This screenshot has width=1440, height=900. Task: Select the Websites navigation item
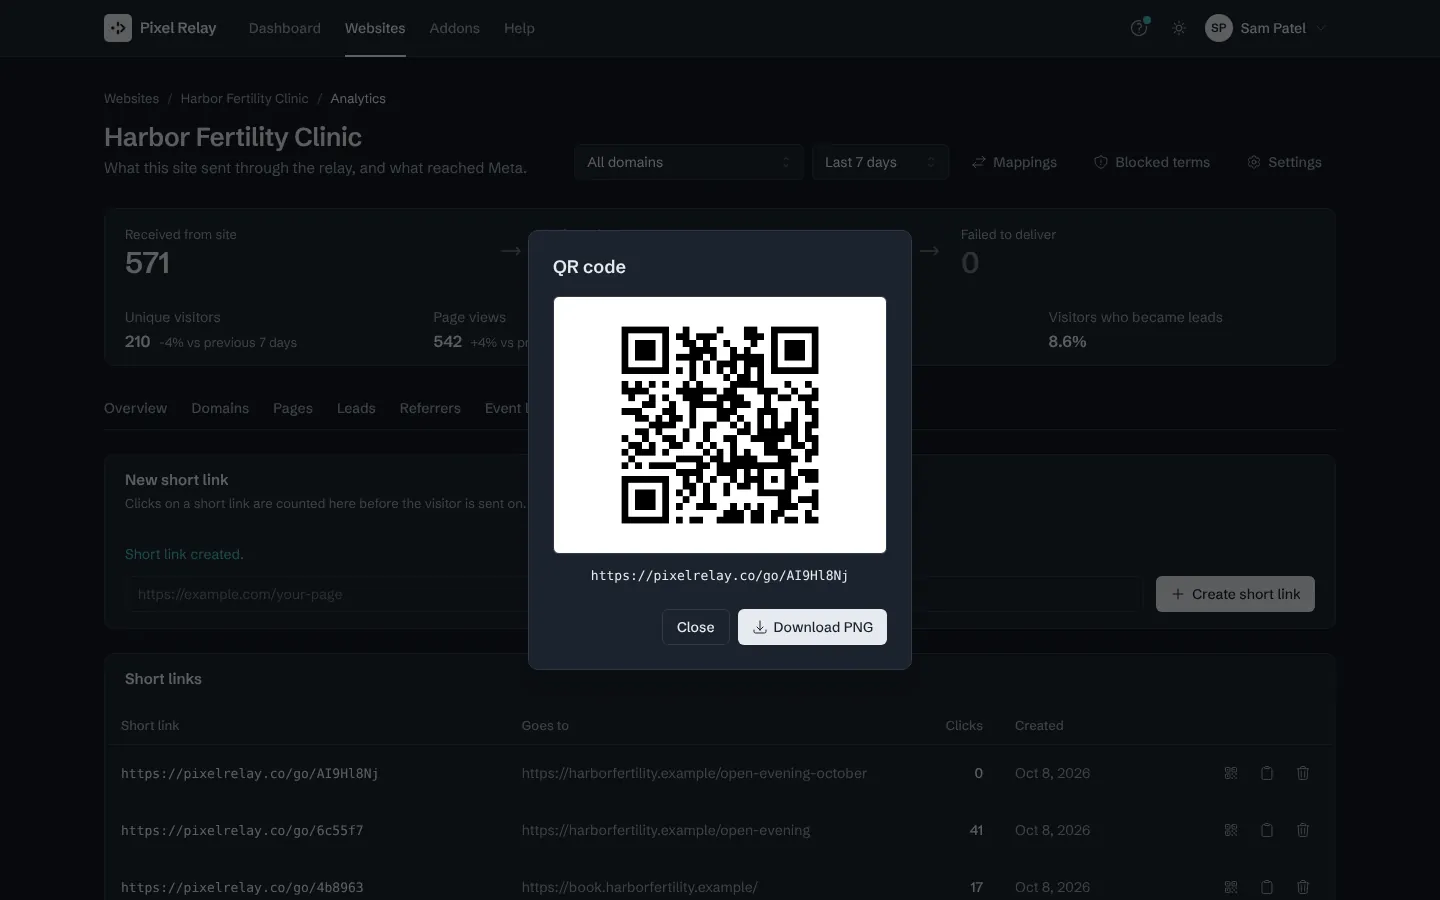point(375,28)
